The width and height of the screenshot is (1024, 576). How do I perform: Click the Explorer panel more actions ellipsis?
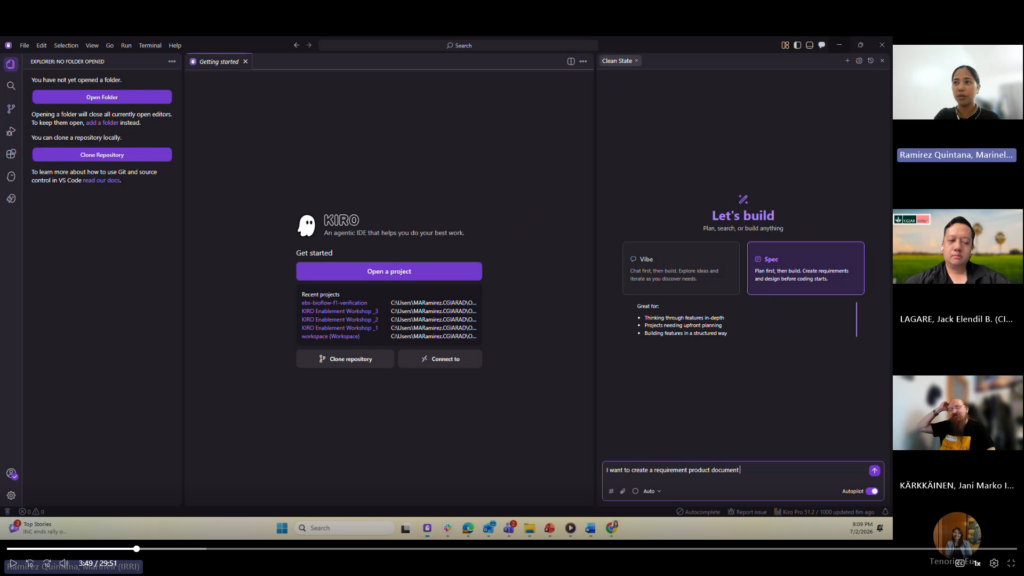pyautogui.click(x=172, y=61)
